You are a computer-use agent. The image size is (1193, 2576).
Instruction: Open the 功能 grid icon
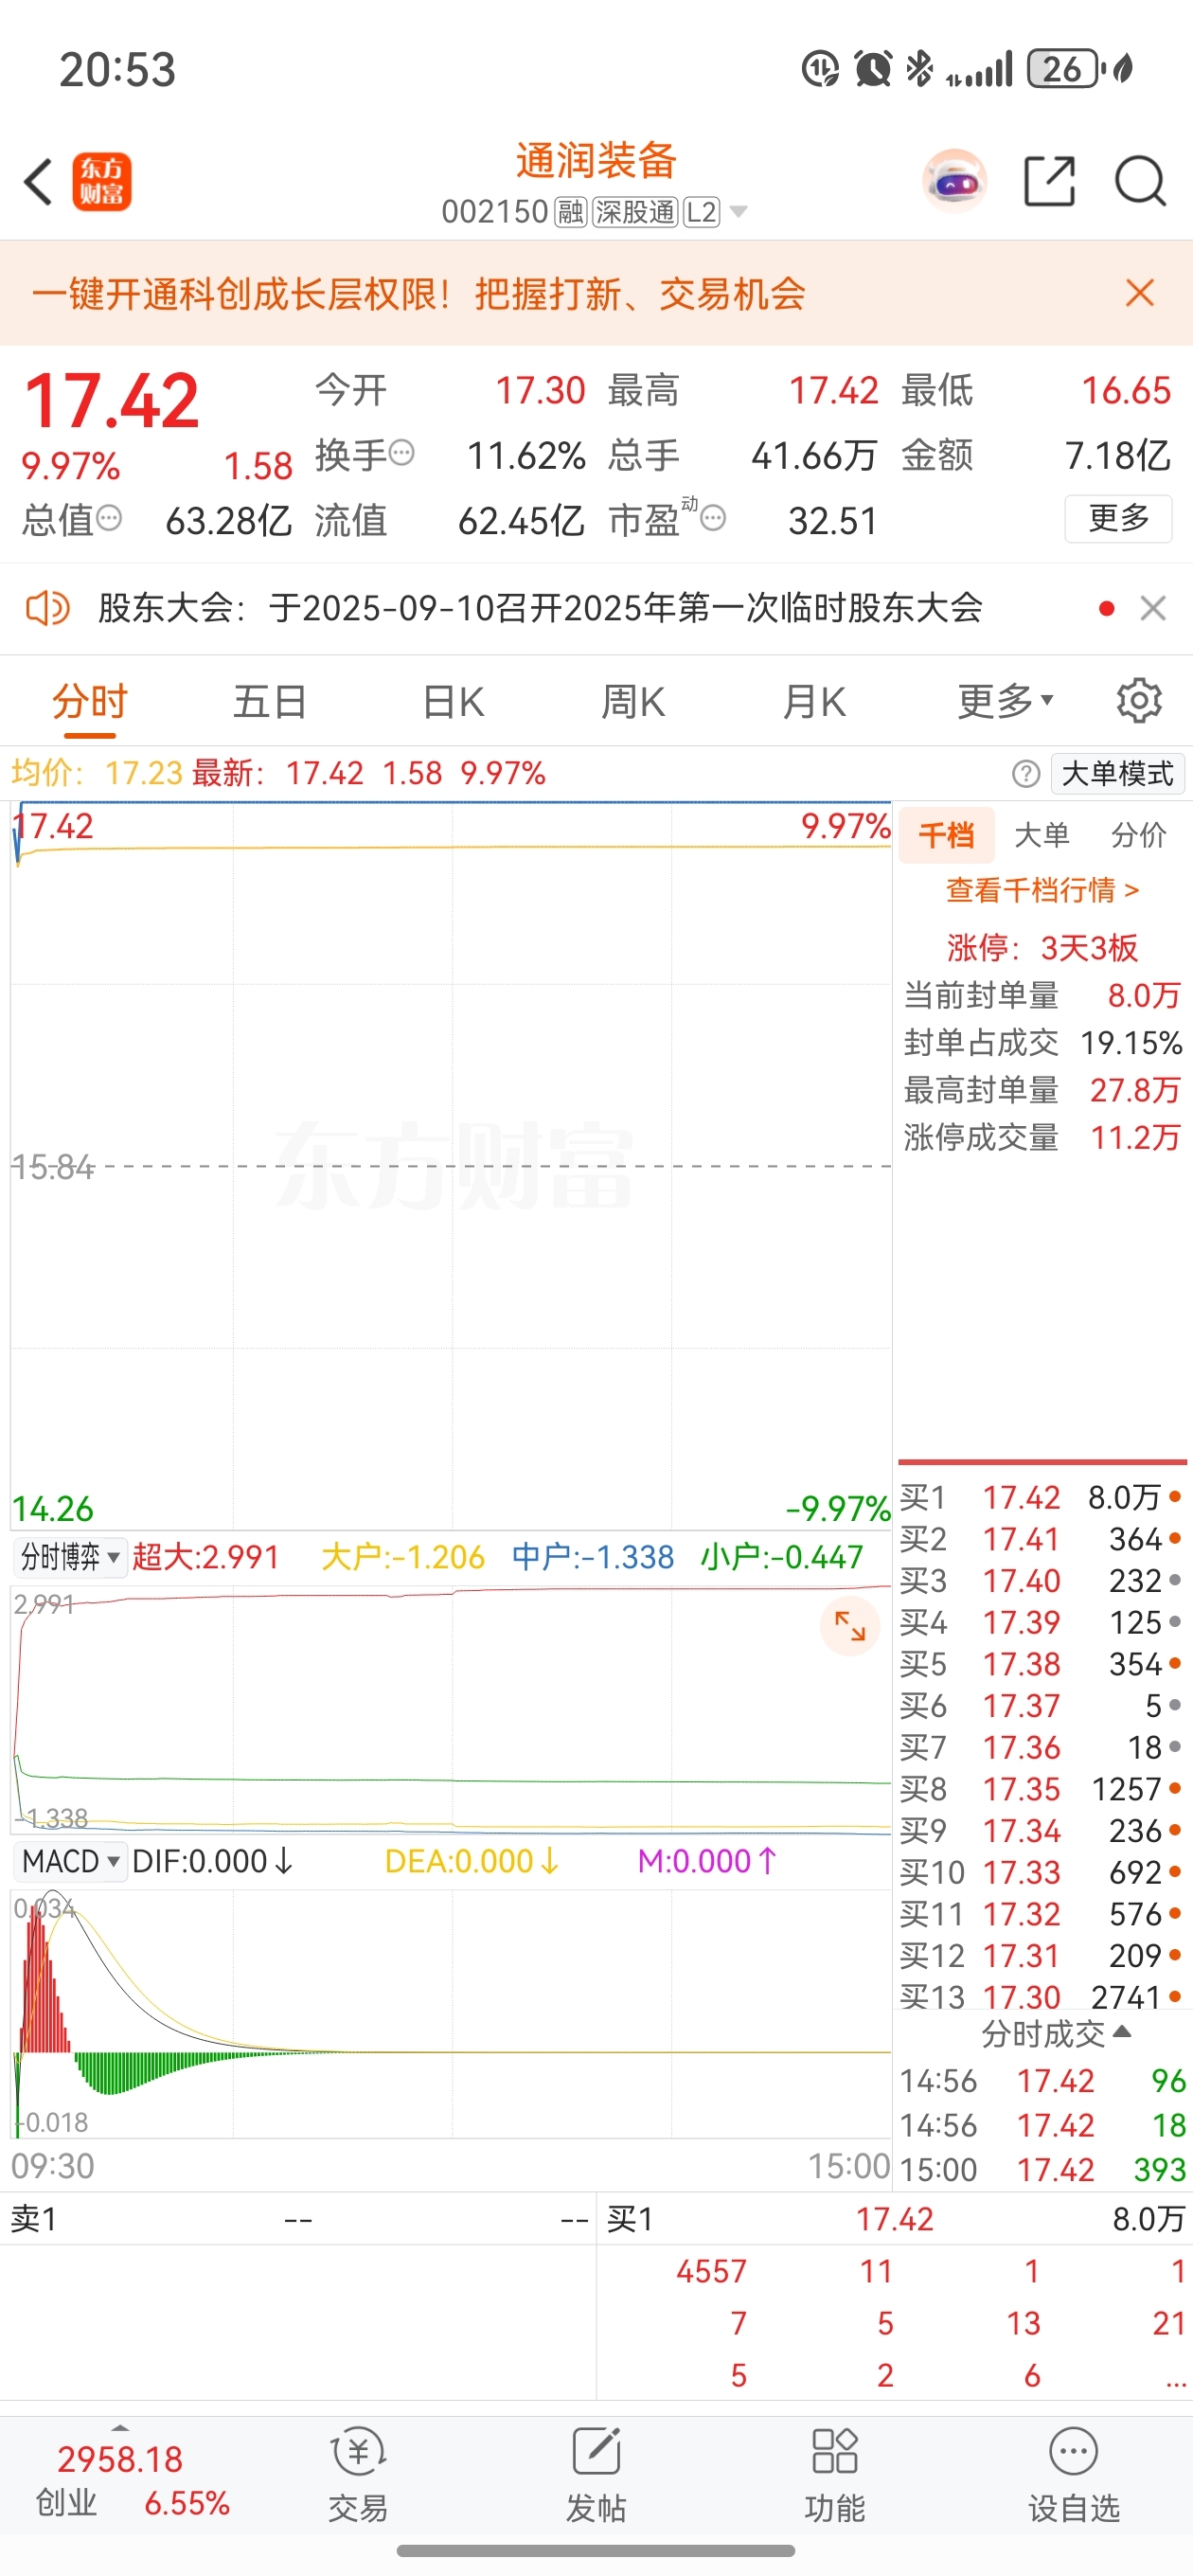835,2453
